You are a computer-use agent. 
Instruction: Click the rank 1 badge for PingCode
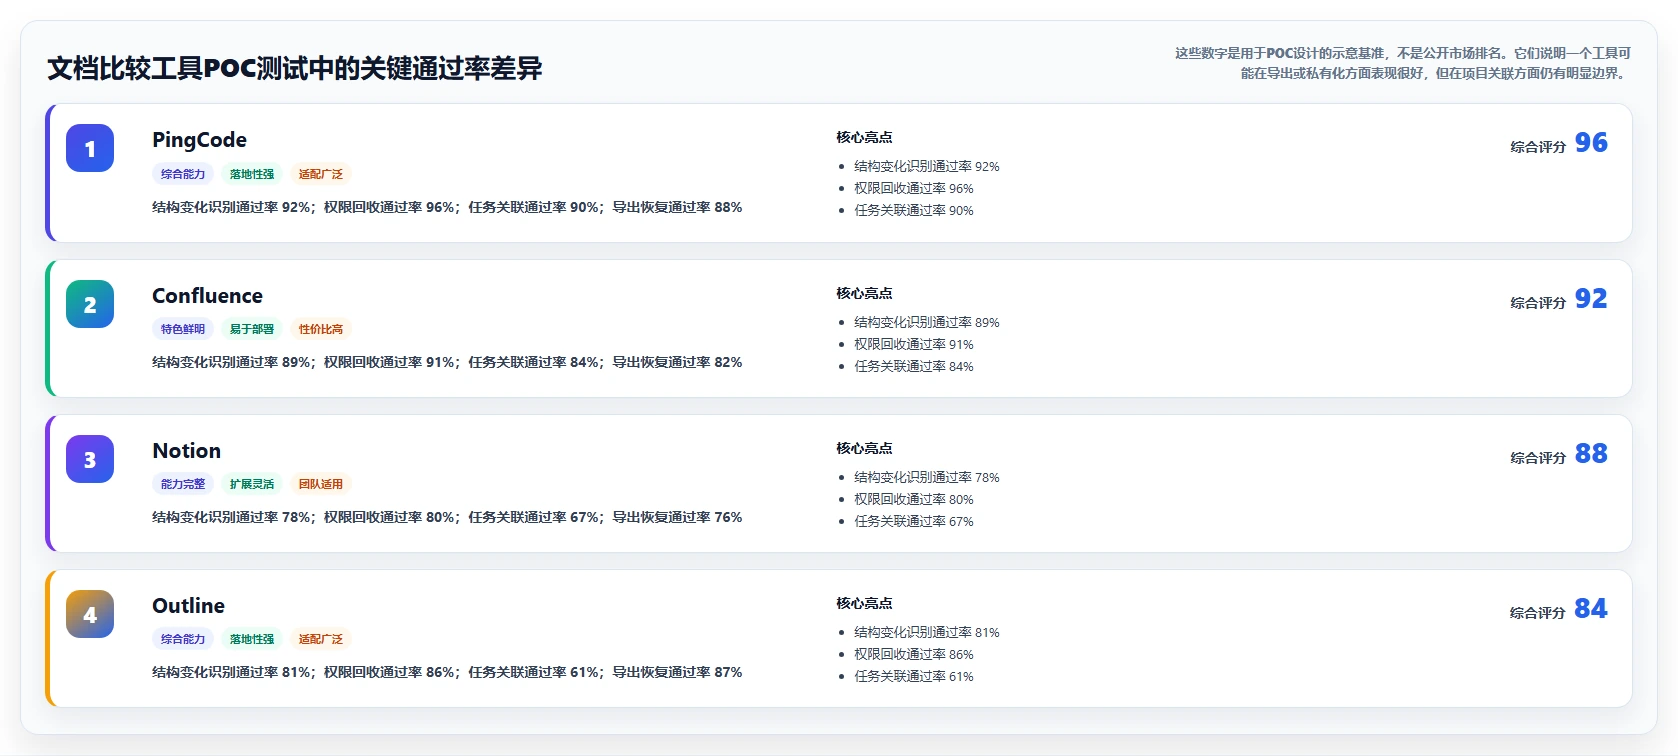(90, 148)
